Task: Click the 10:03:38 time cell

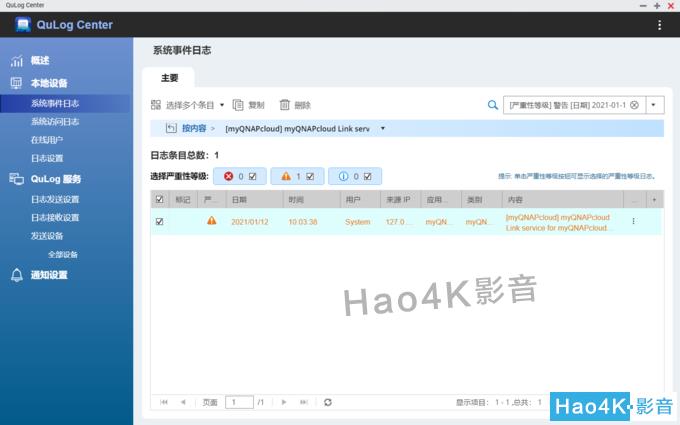Action: [303, 222]
